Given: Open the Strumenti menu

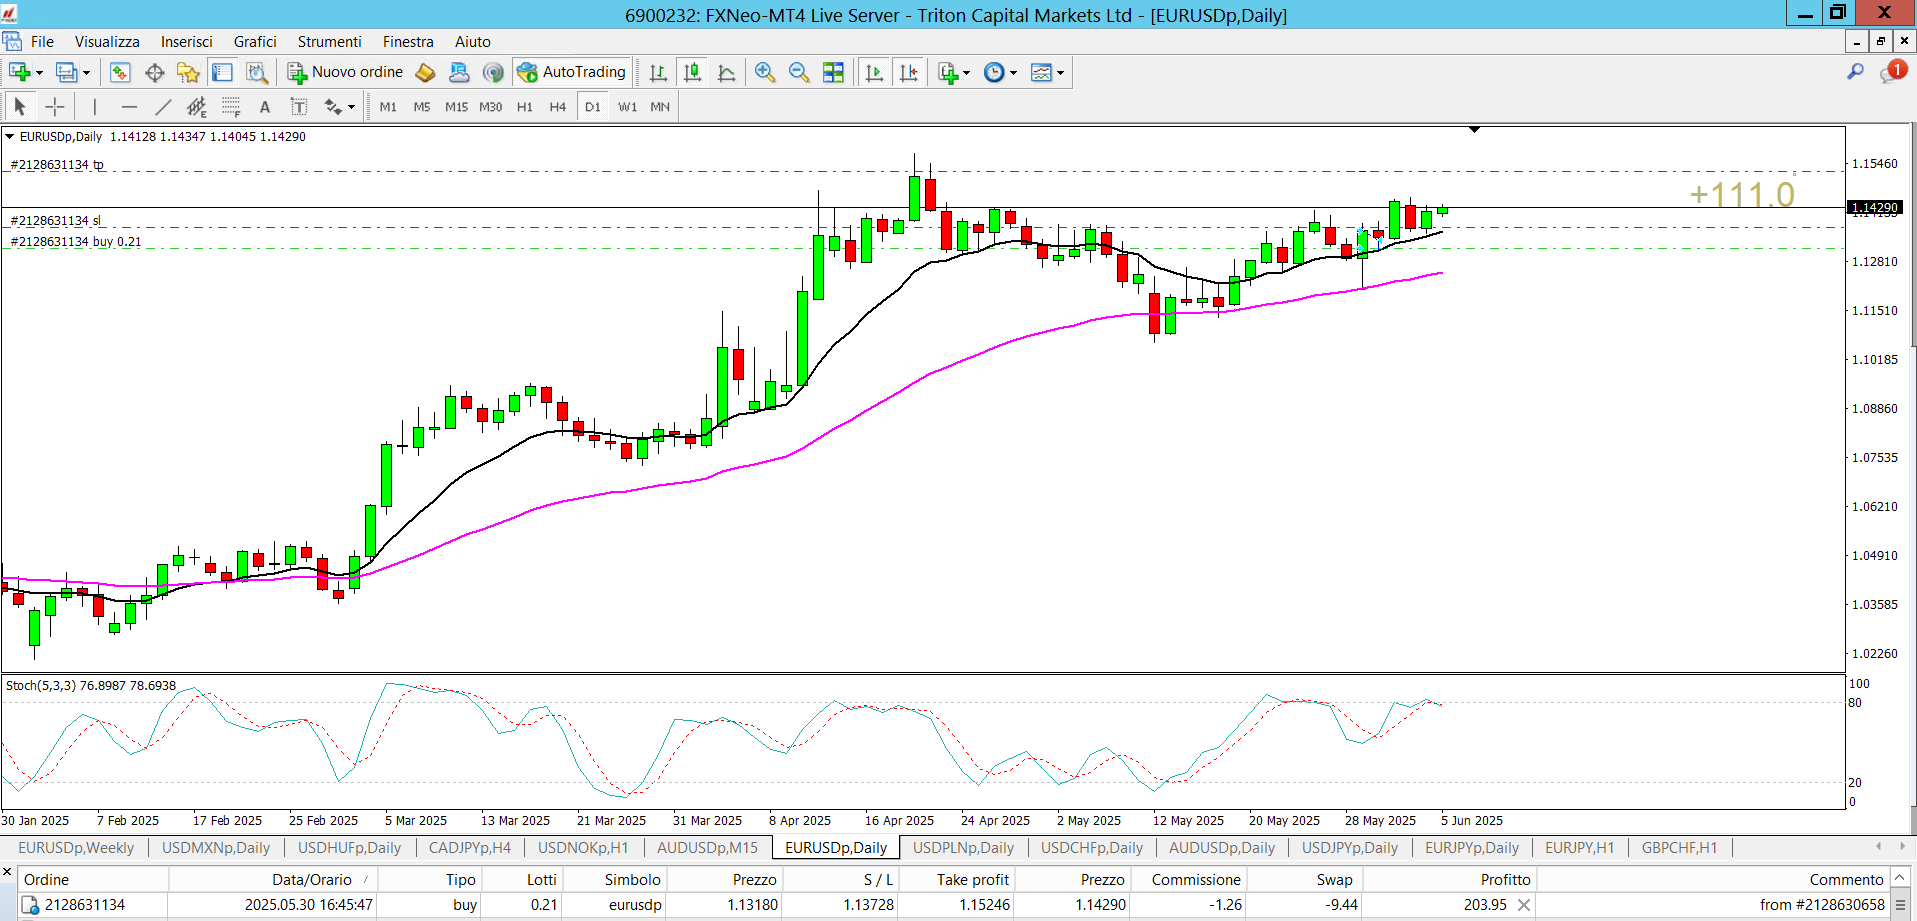Looking at the screenshot, I should coord(329,41).
